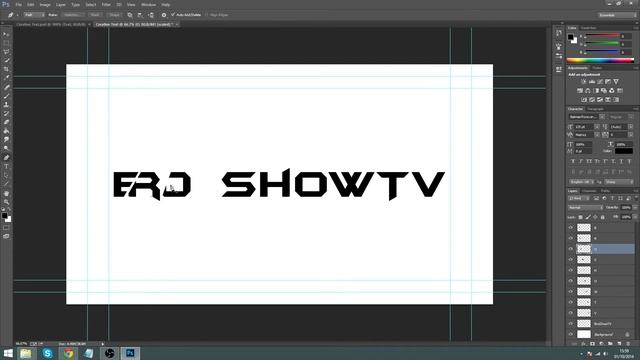Viewport: 640px width, 360px height.
Task: Add a Levels adjustment
Action: pyautogui.click(x=592, y=82)
